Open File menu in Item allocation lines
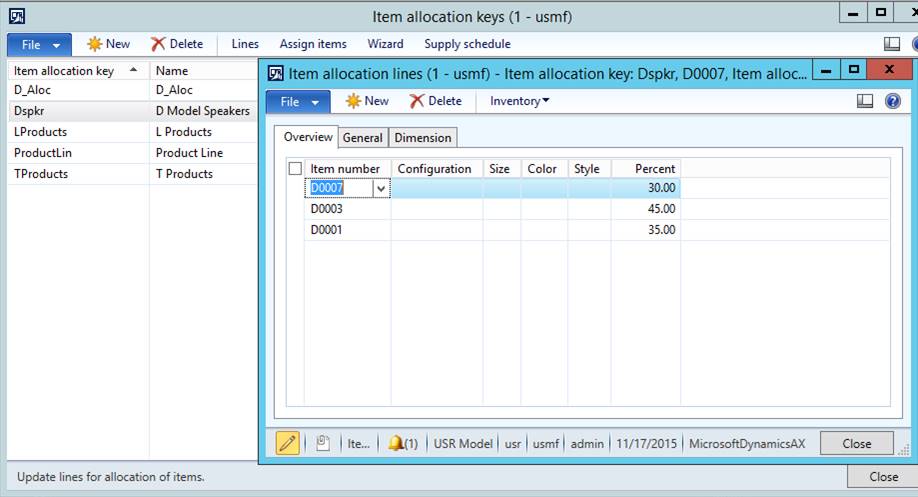The height and width of the screenshot is (497, 918). click(x=298, y=101)
